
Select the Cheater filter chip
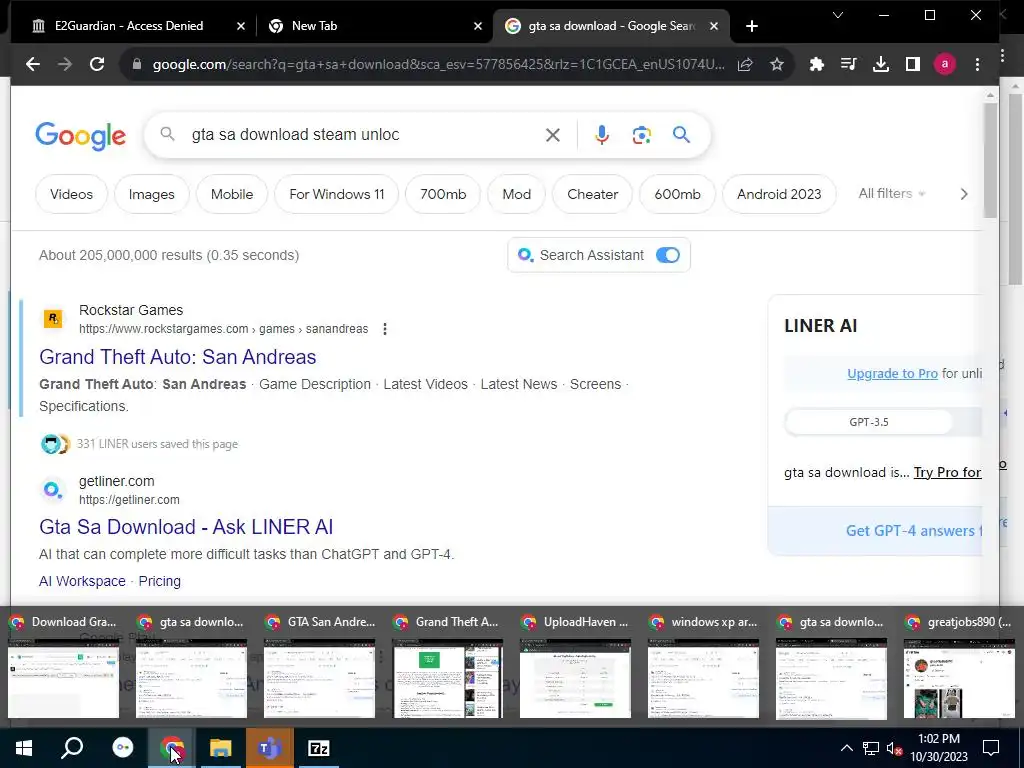(592, 194)
